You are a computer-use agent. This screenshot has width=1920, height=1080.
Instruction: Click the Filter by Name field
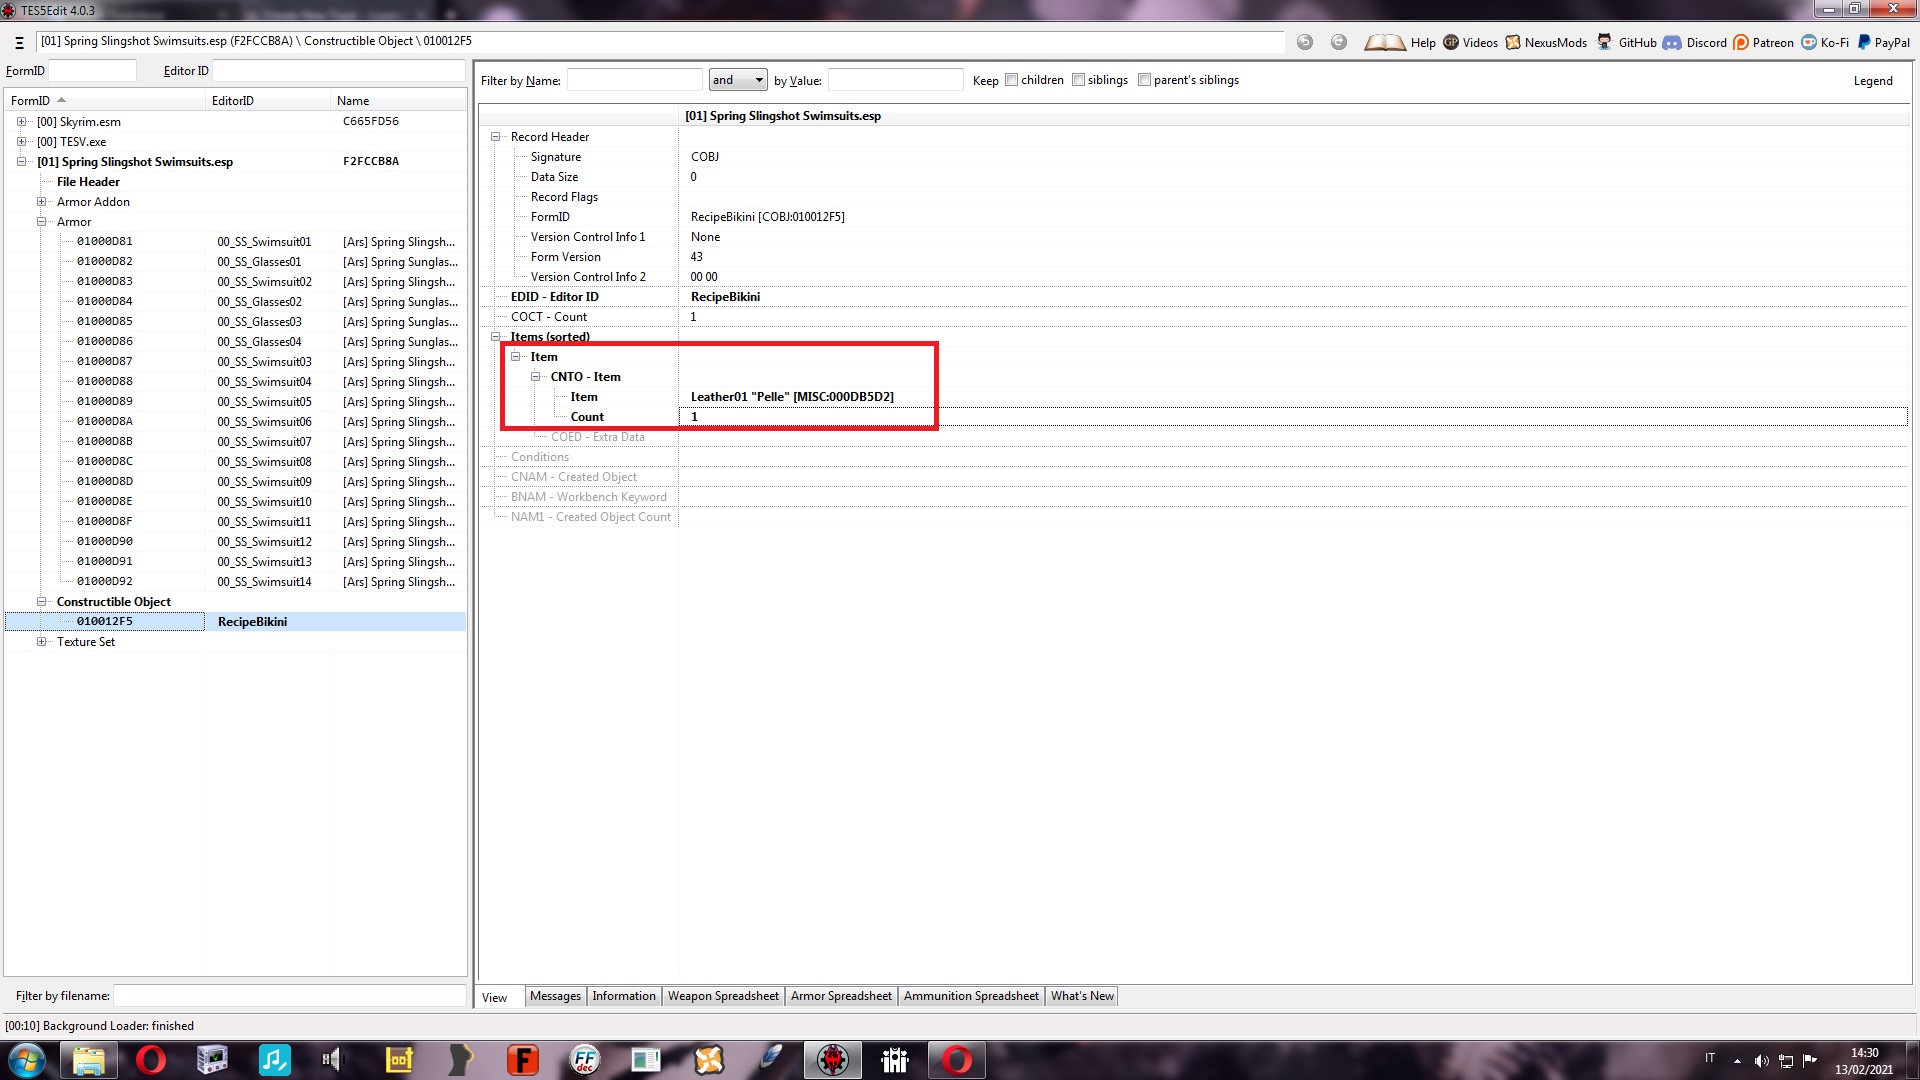(x=635, y=80)
